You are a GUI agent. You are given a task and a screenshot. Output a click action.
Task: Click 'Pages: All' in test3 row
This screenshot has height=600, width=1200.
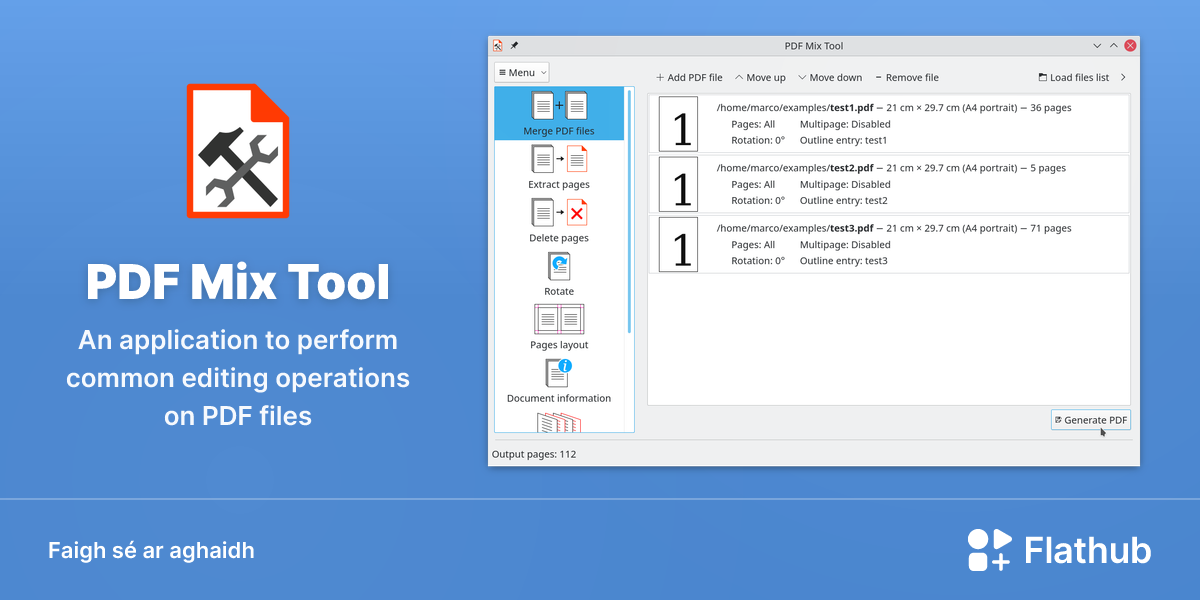pos(753,244)
